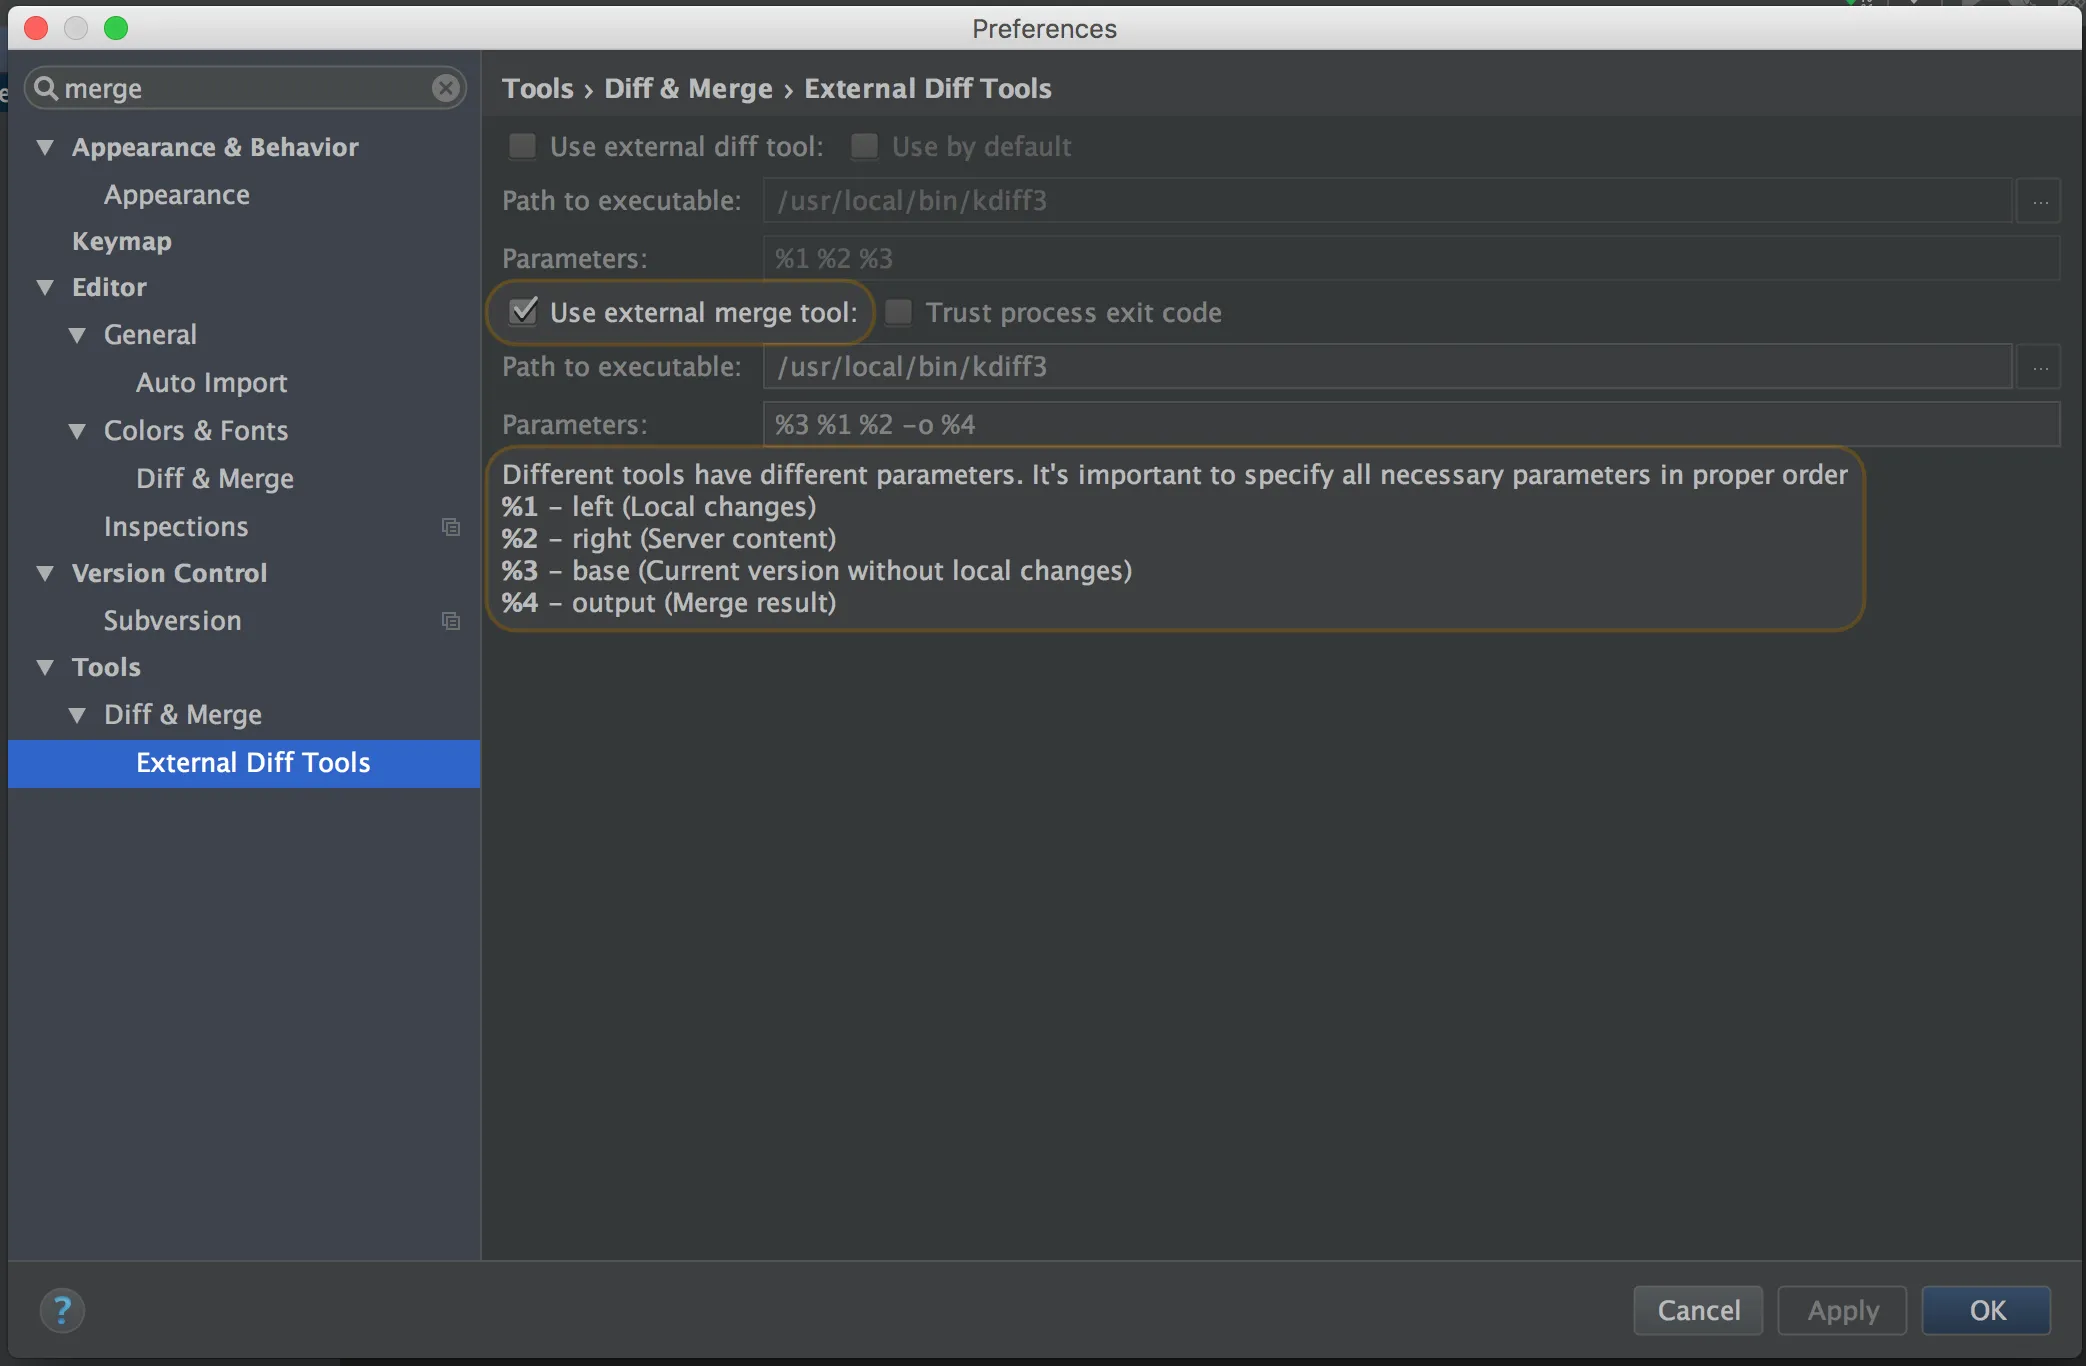Collapse the Colors & Fonts node
Image resolution: width=2086 pixels, height=1366 pixels.
pos(77,431)
